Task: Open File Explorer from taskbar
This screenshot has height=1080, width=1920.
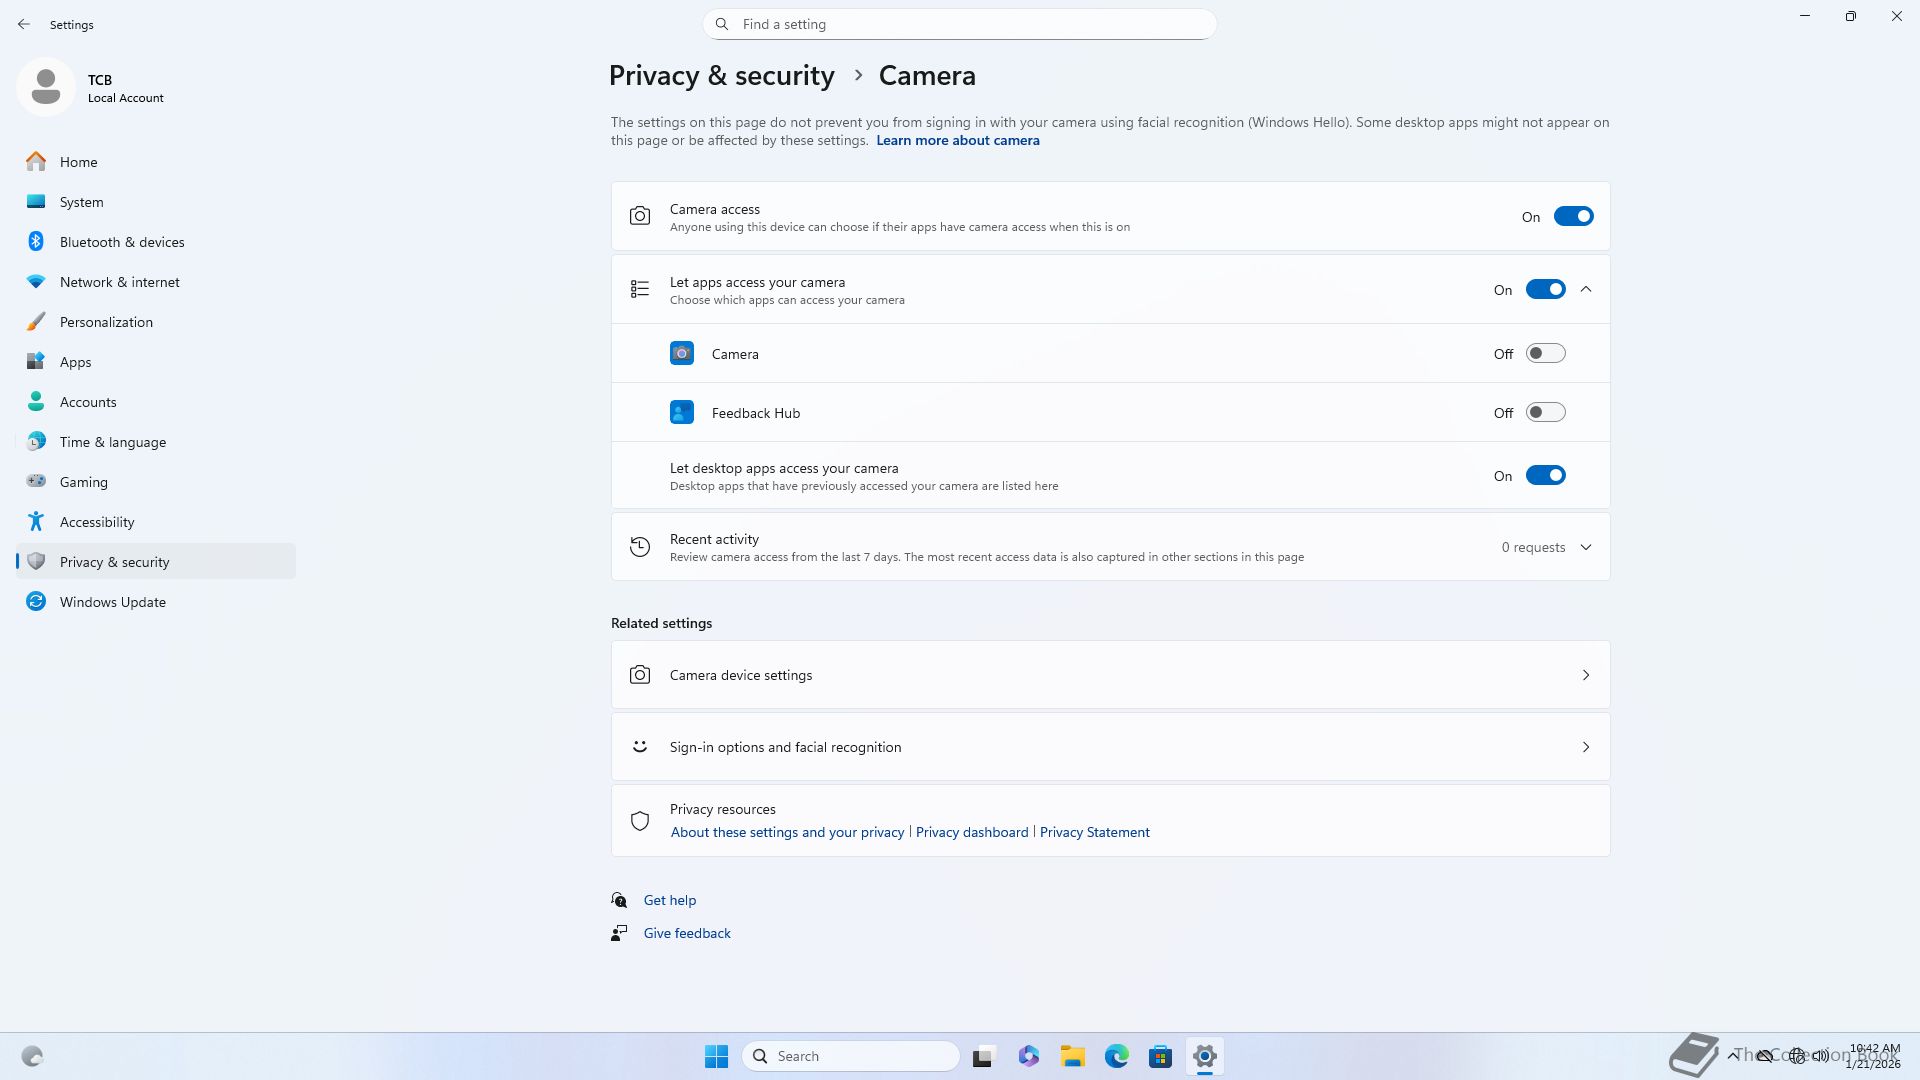Action: click(1073, 1056)
